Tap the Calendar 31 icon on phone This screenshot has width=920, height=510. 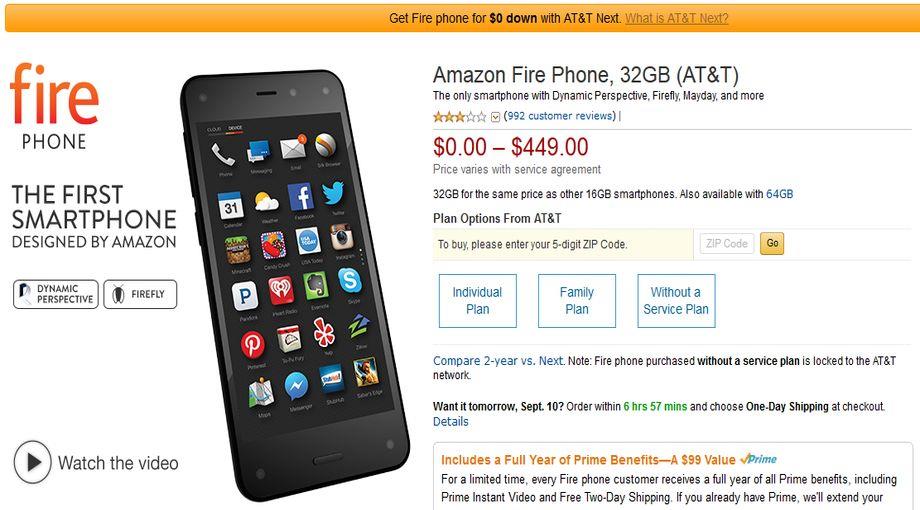coord(231,207)
